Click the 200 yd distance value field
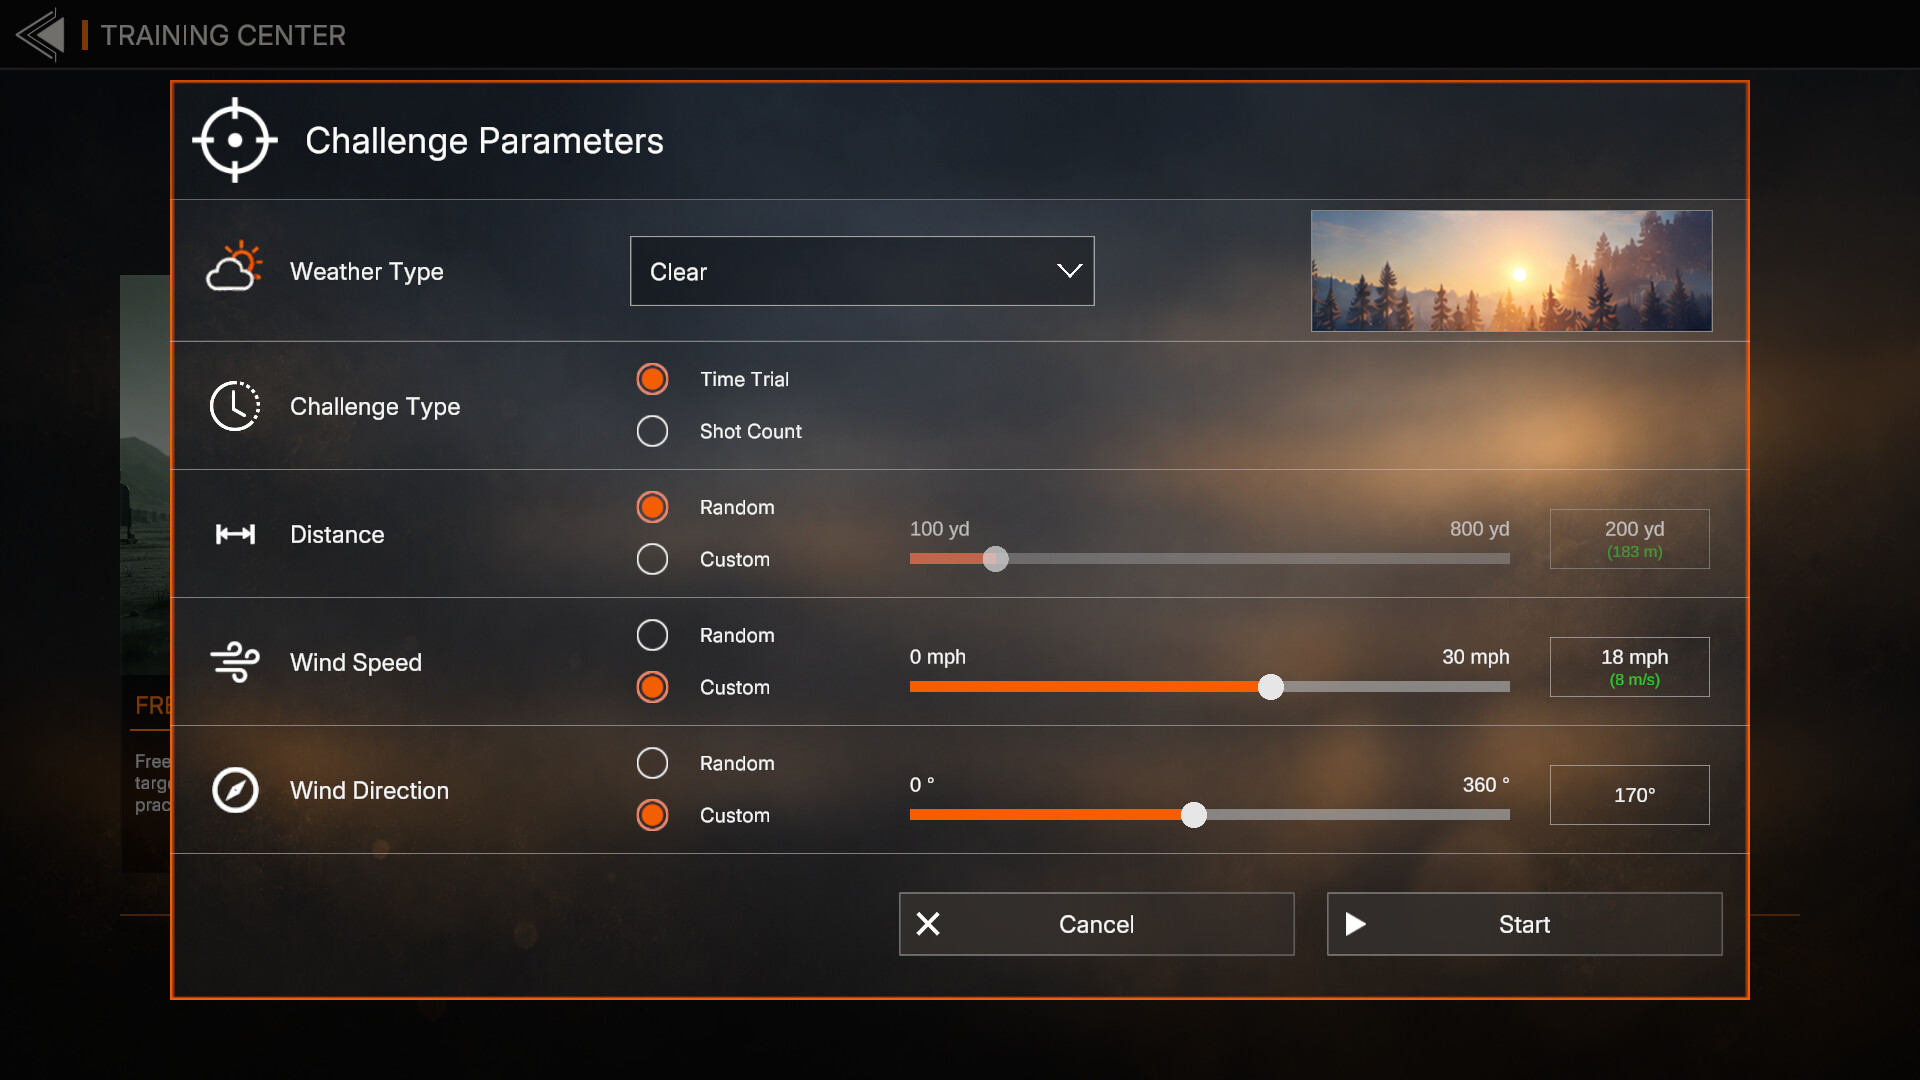This screenshot has height=1080, width=1920. [x=1630, y=539]
